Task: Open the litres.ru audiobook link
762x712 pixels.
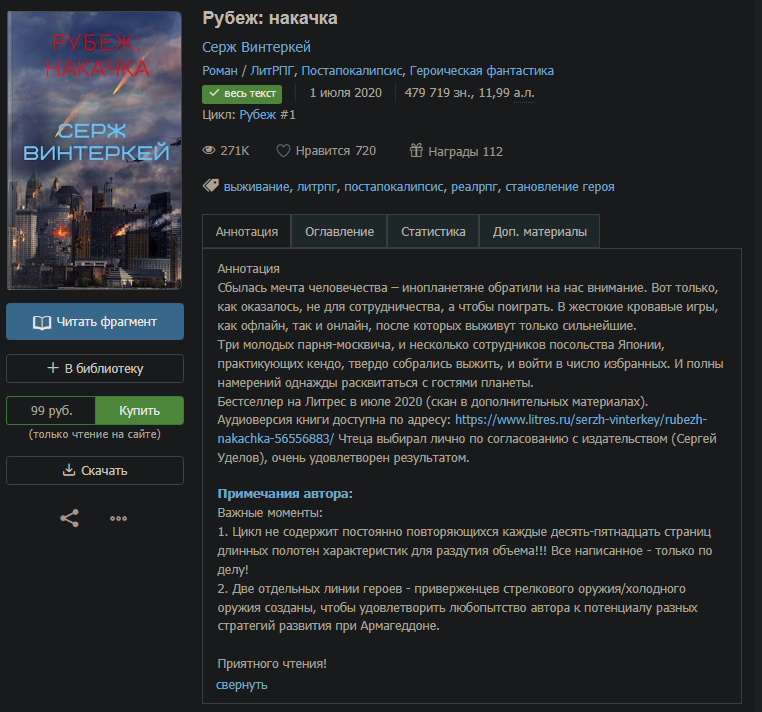Action: pos(581,420)
